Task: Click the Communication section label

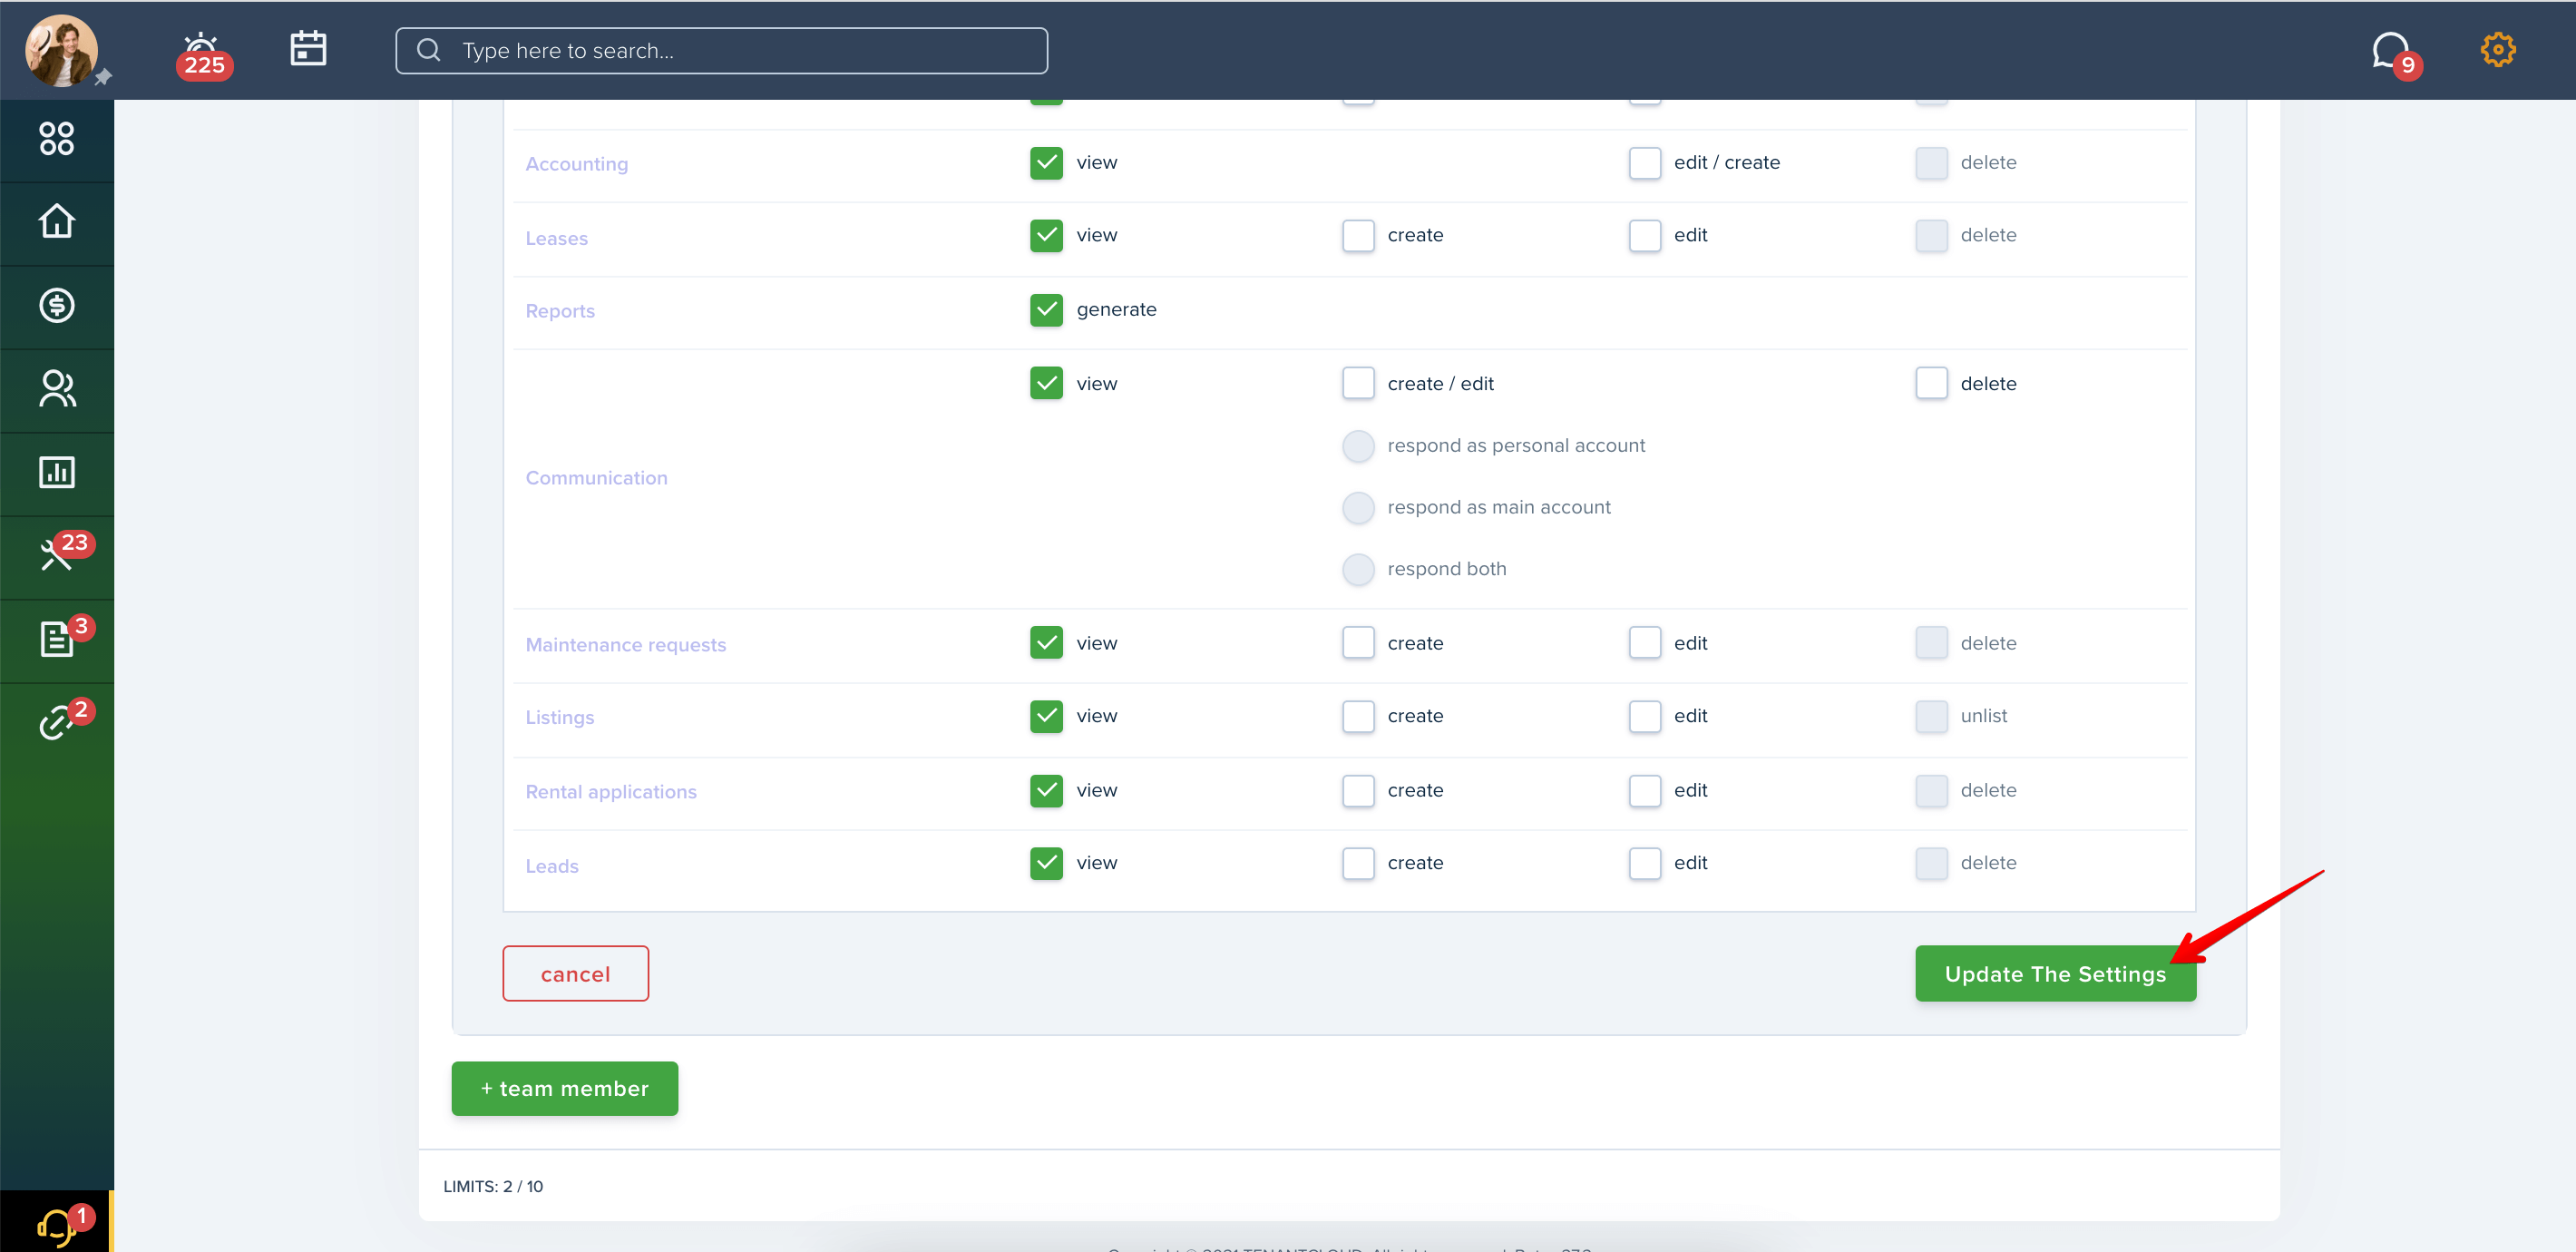Action: 596,478
